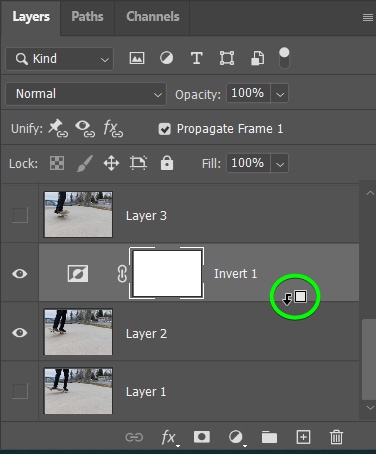
Task: Lock all with padlock icon
Action: coord(167,163)
